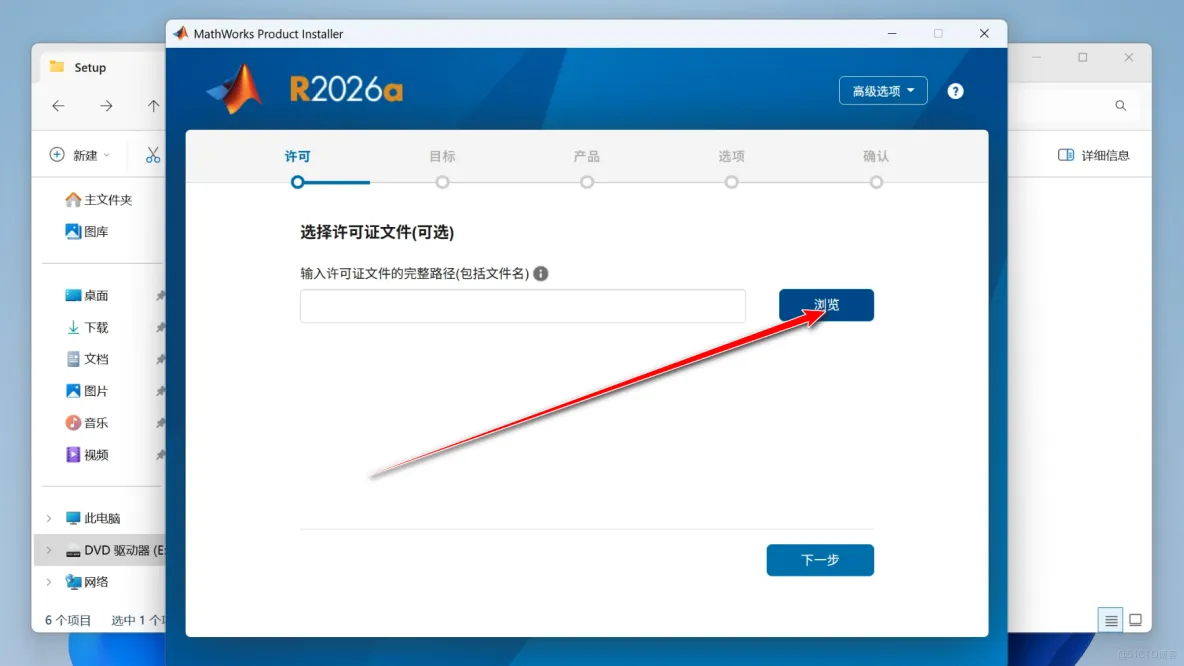1184x666 pixels.
Task: Open 视频 in Explorer sidebar
Action: [x=87, y=455]
